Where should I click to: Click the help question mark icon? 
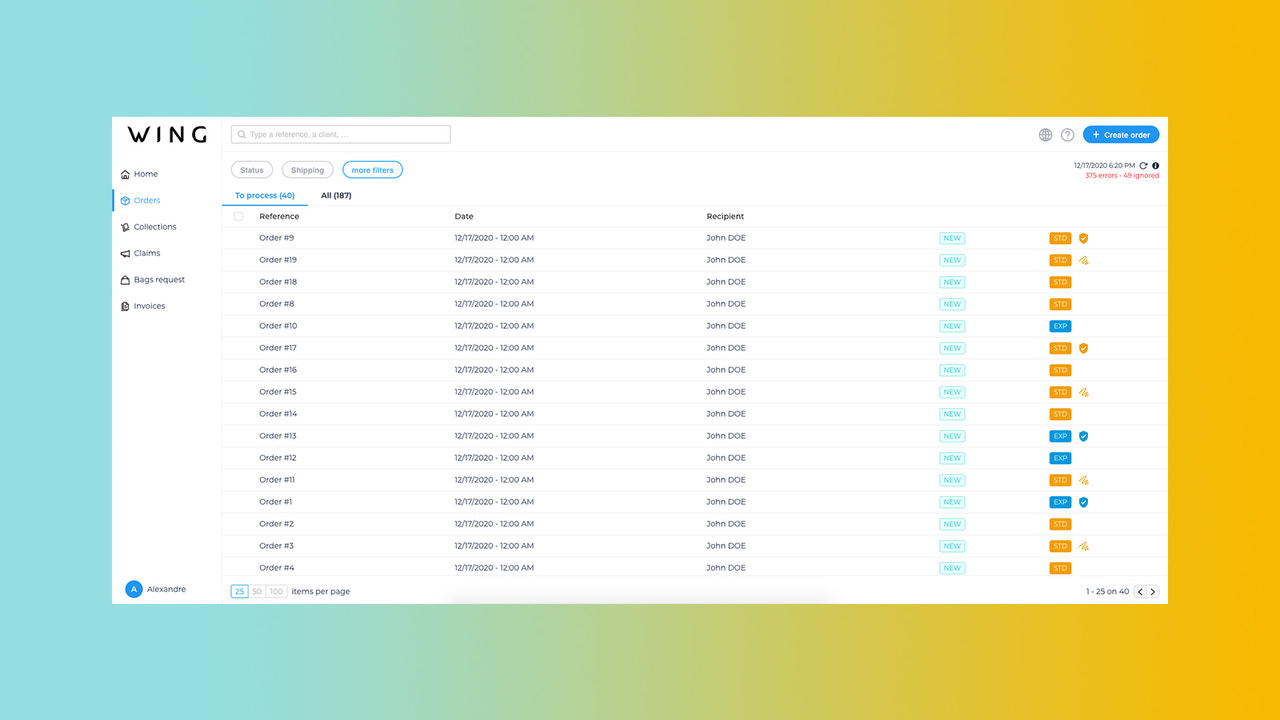pos(1067,134)
